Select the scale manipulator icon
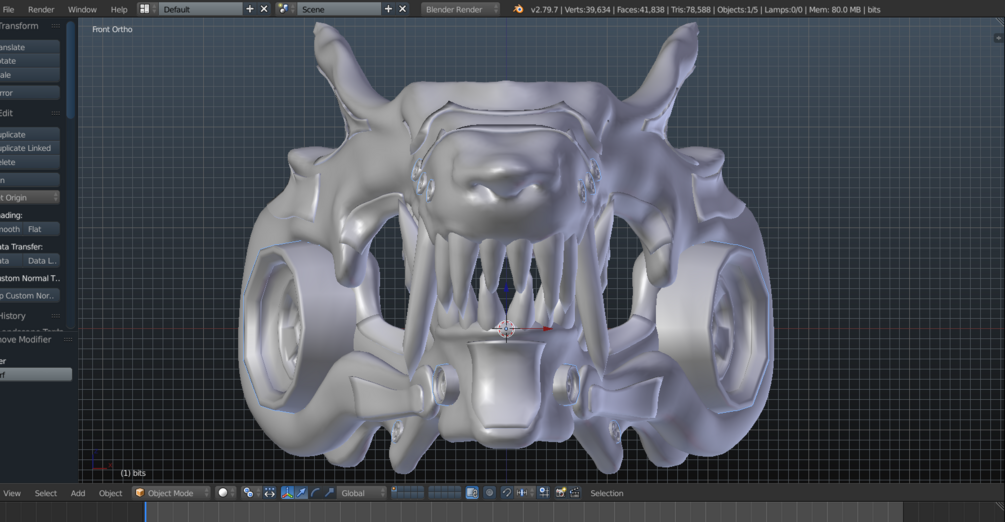Viewport: 1005px width, 522px height. 329,493
